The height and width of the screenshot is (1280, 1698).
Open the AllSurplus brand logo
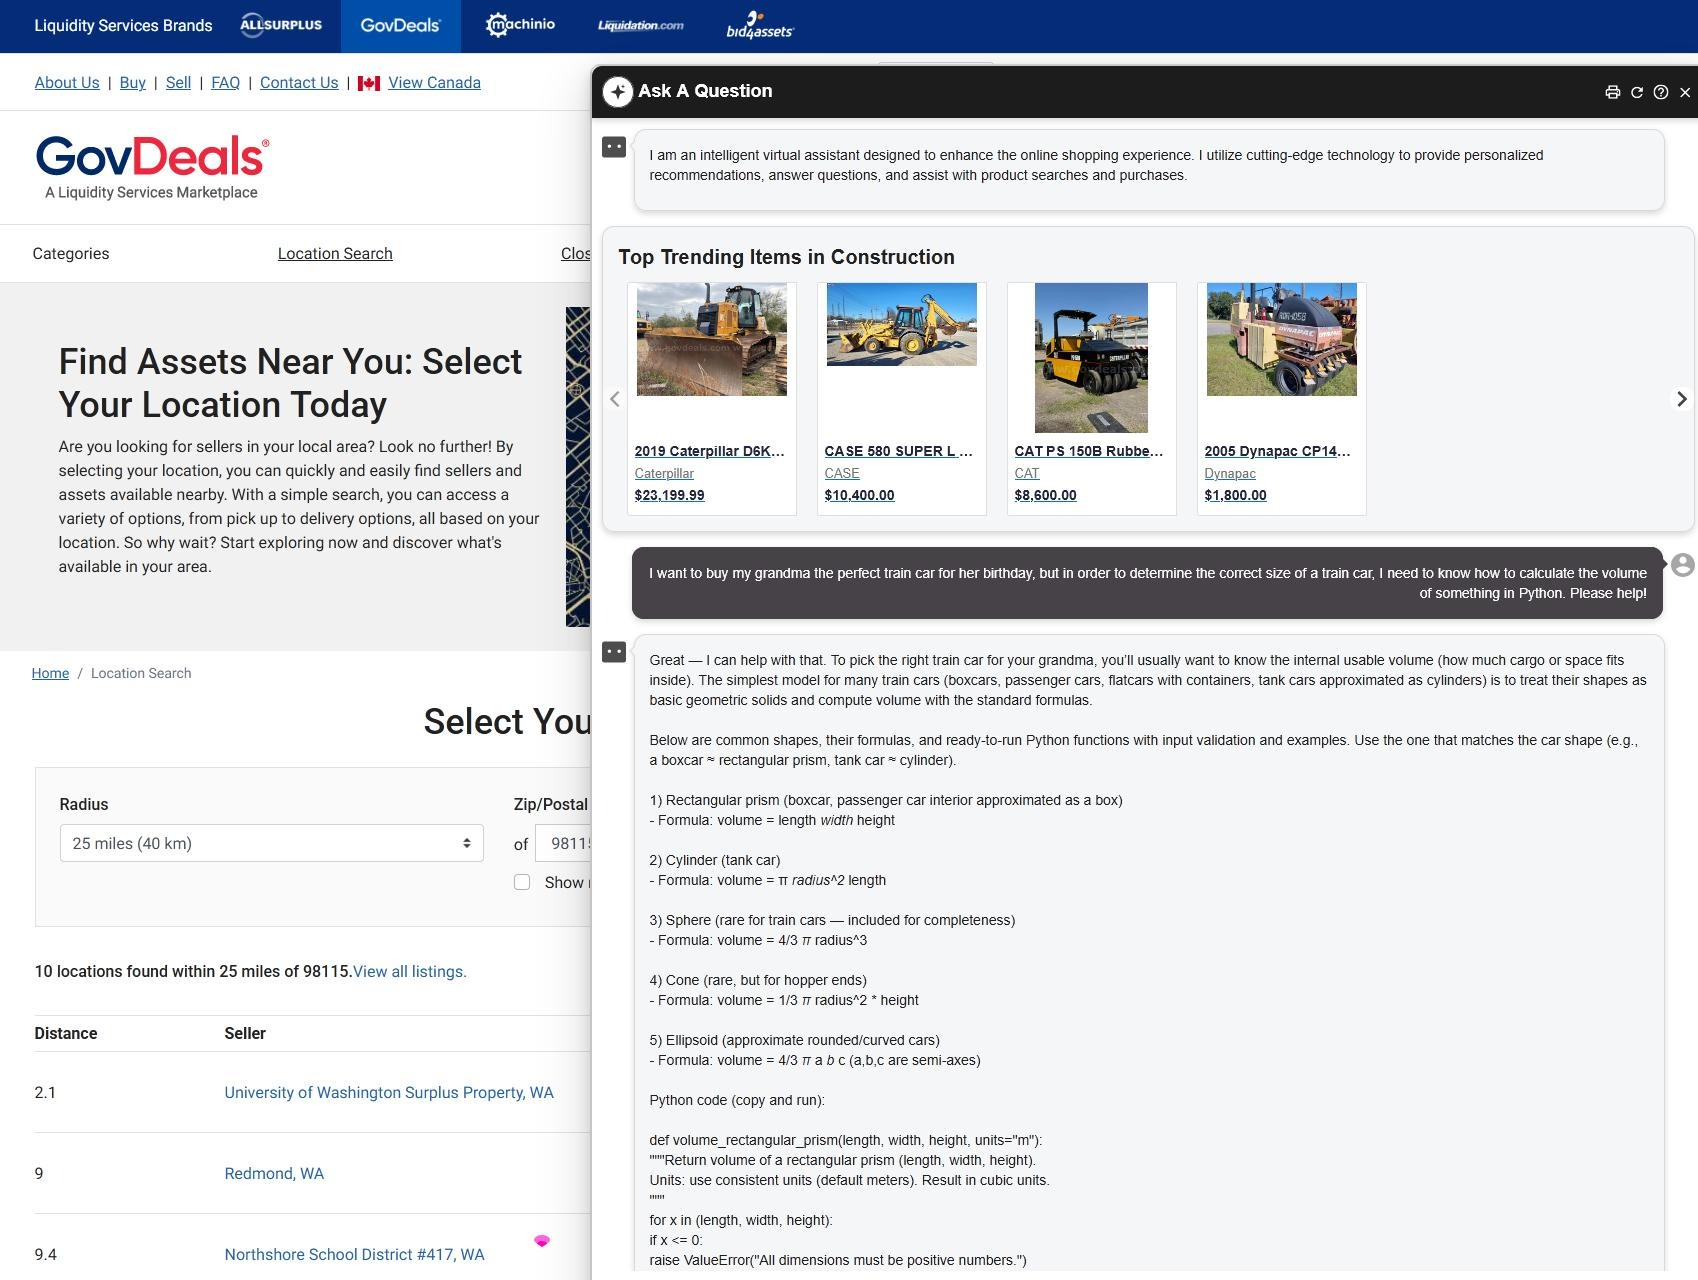click(281, 25)
